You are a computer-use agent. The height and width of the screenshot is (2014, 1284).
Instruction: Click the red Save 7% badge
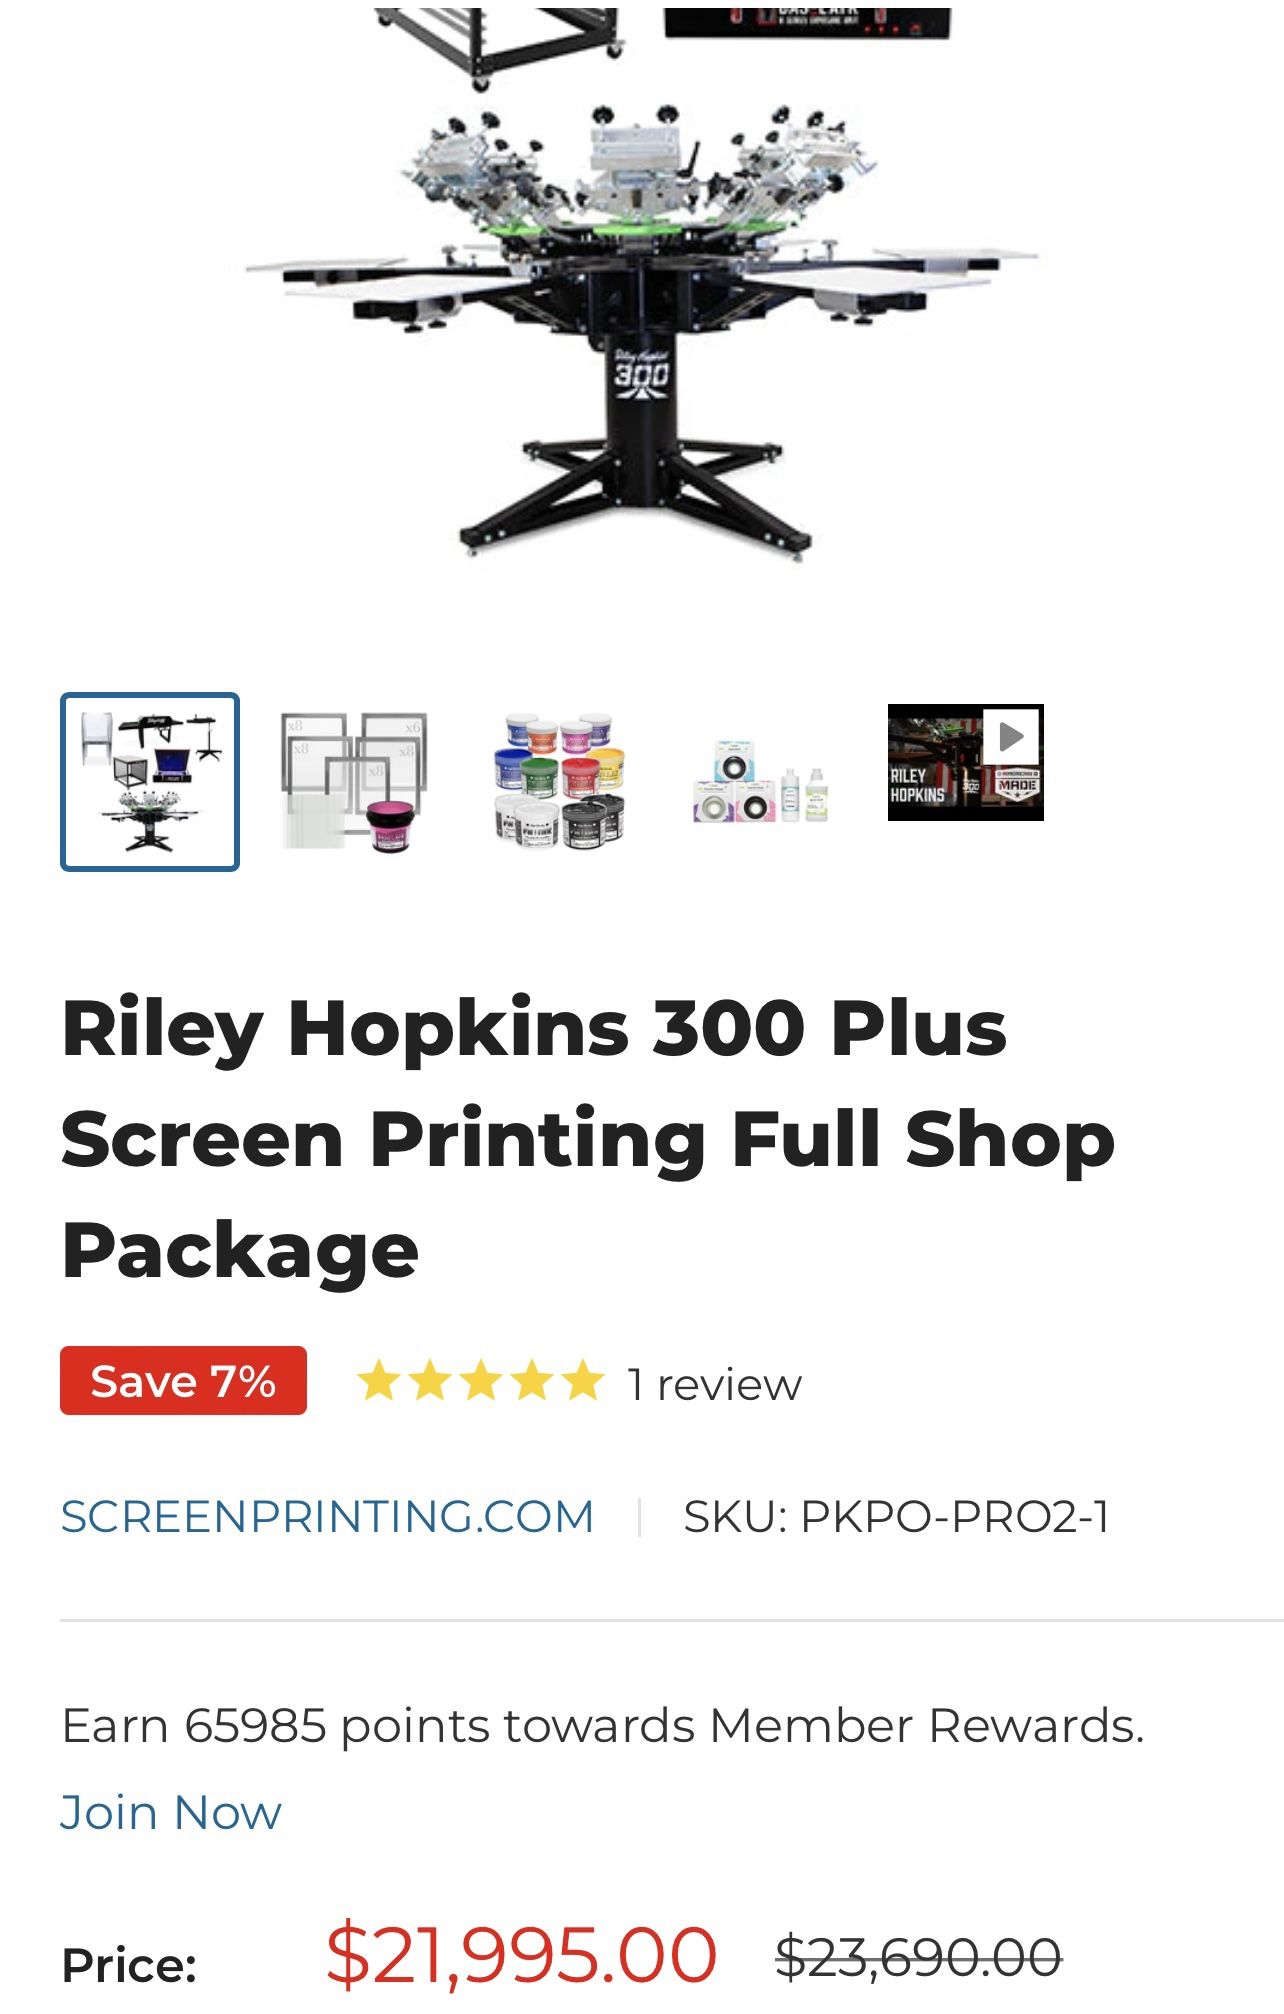(x=183, y=1381)
